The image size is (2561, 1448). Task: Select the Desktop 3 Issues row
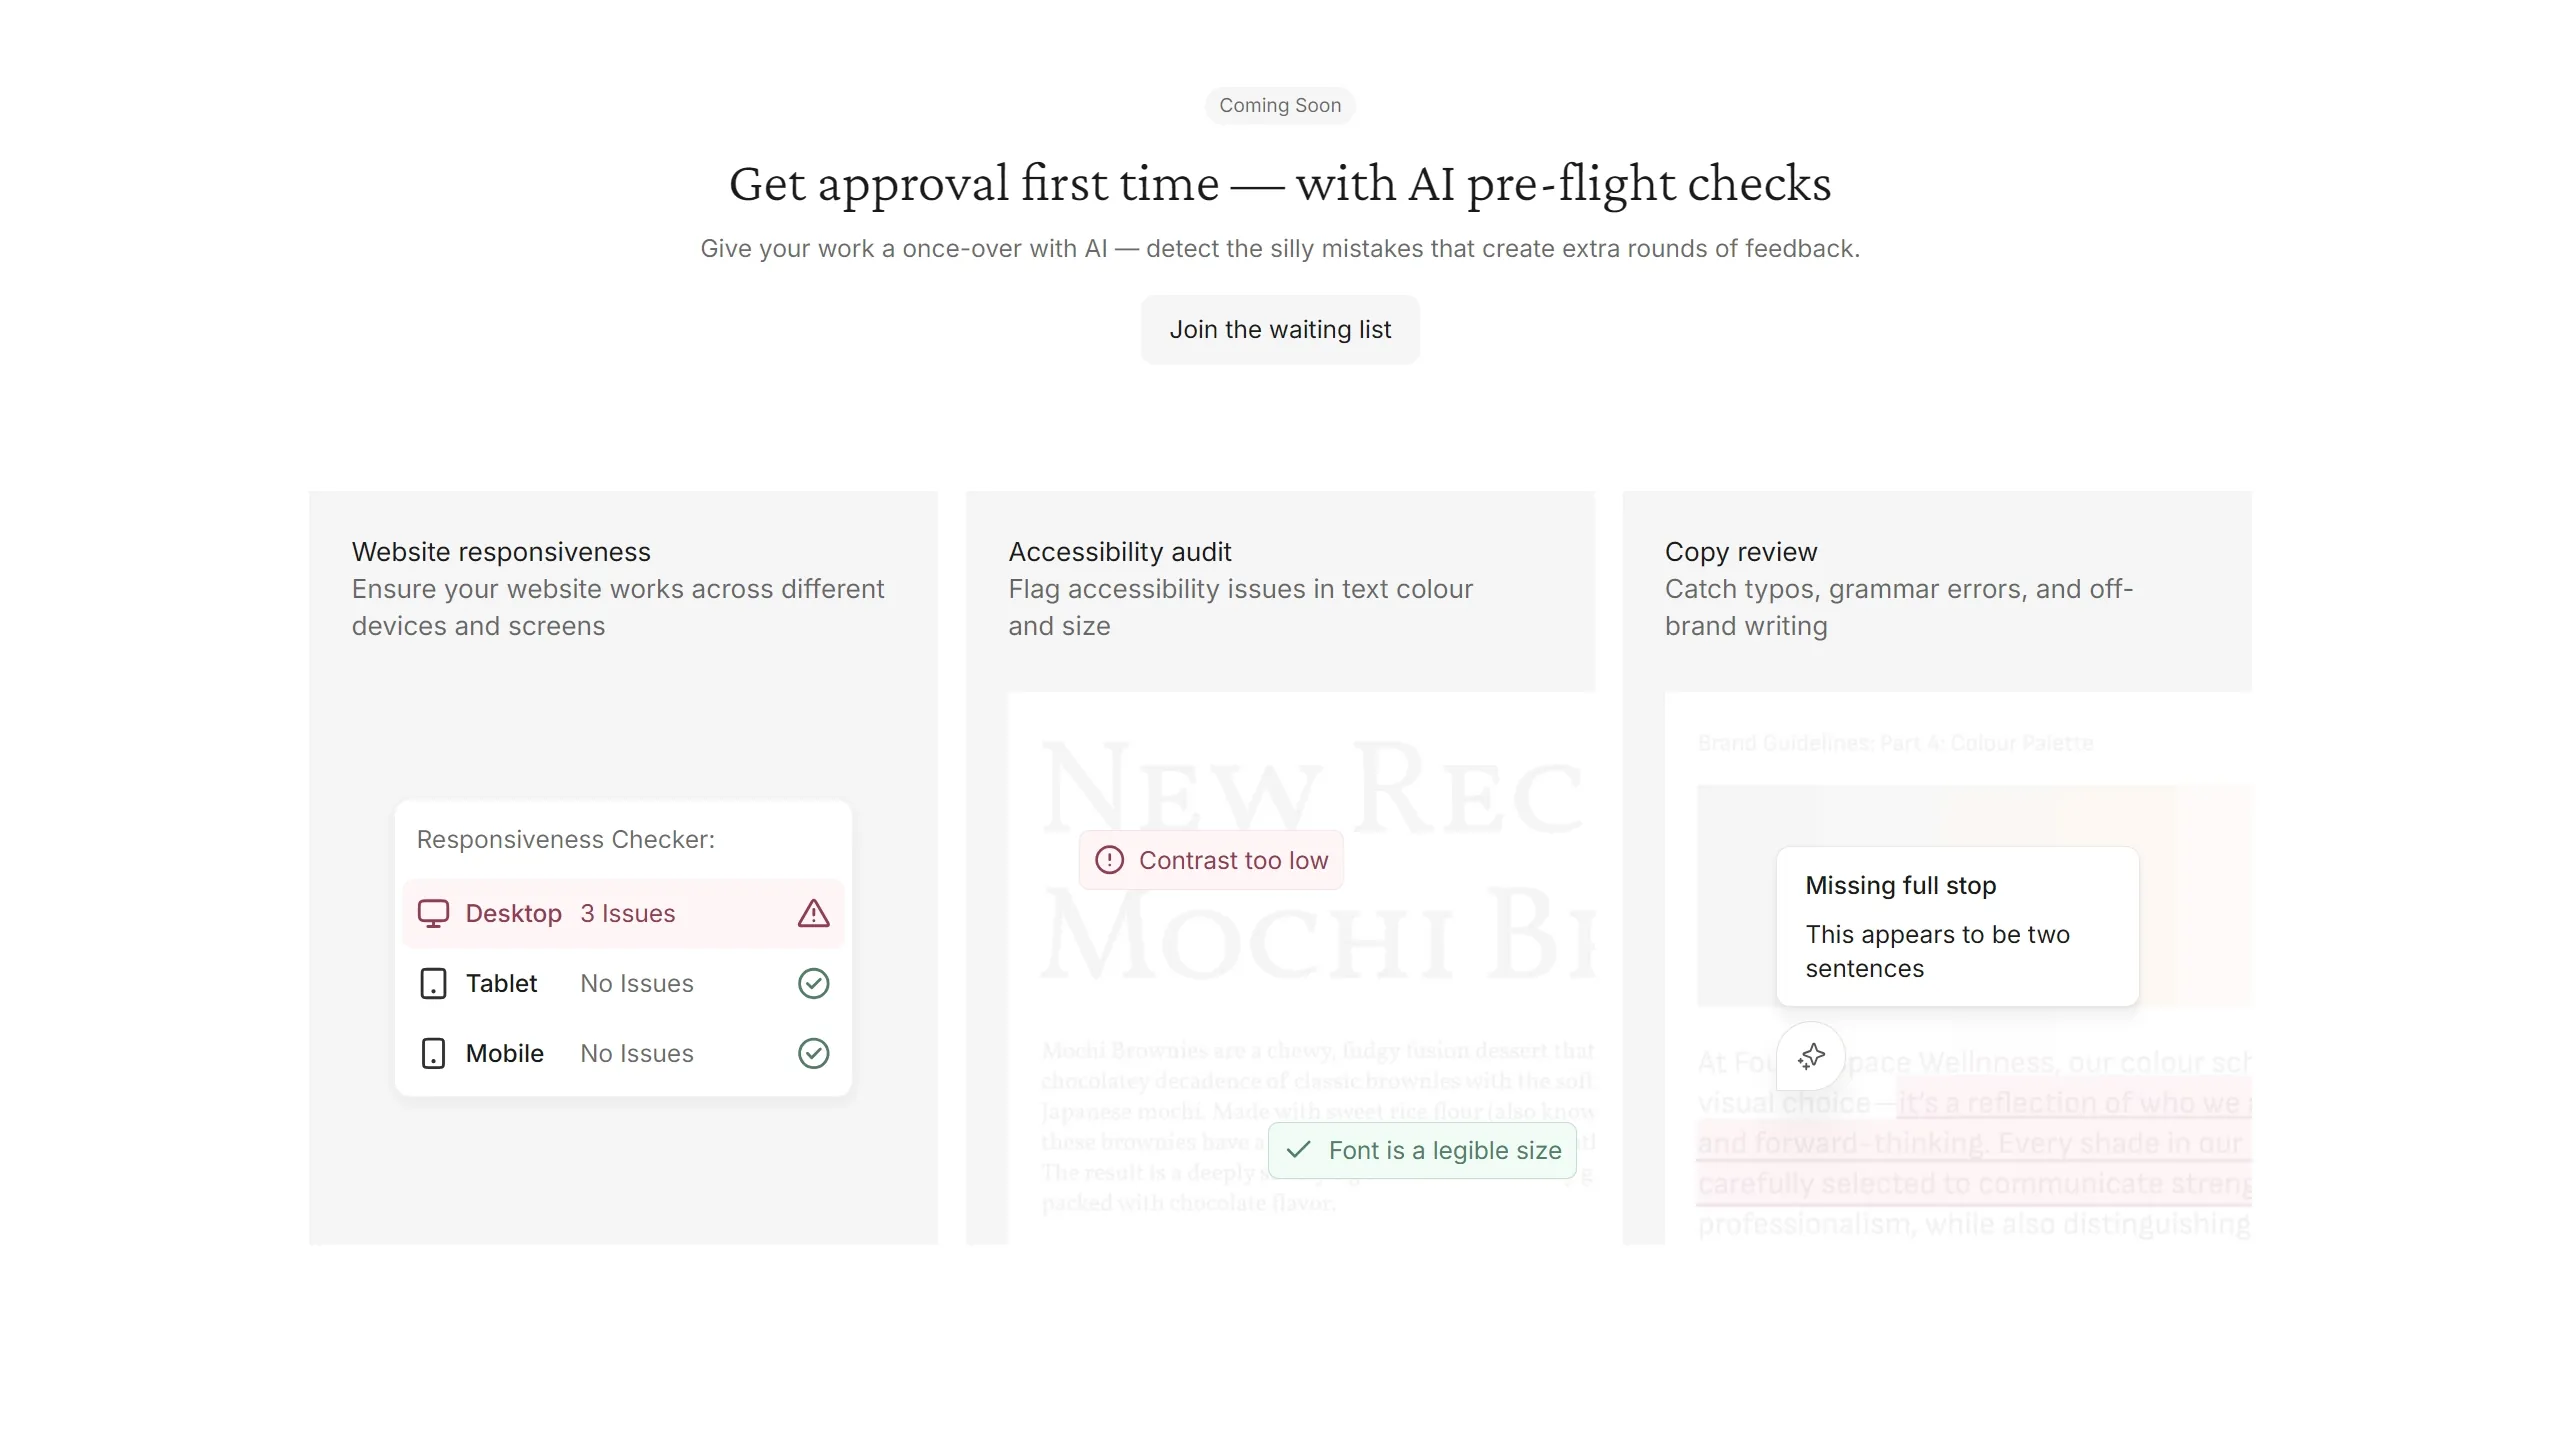tap(623, 913)
